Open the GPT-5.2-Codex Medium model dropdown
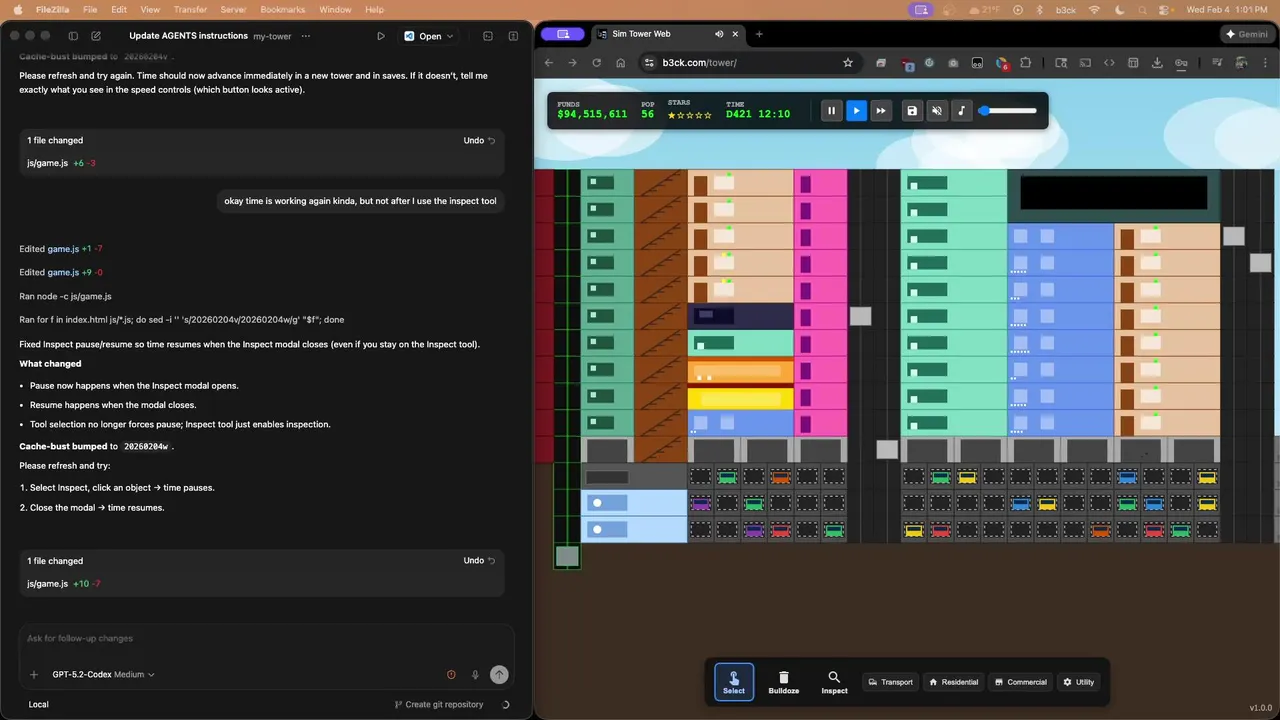The height and width of the screenshot is (720, 1280). (103, 675)
